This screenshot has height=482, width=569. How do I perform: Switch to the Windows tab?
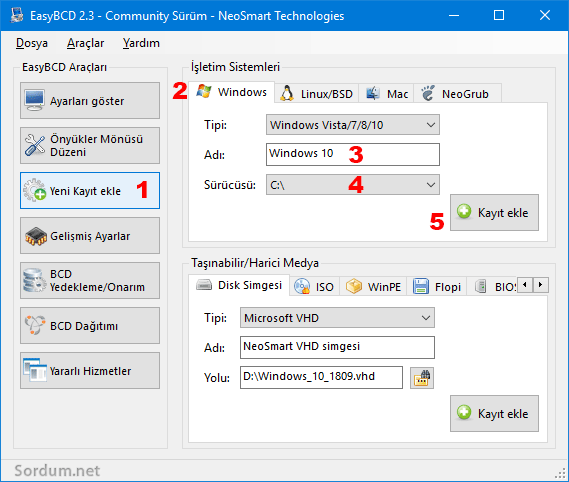(232, 92)
